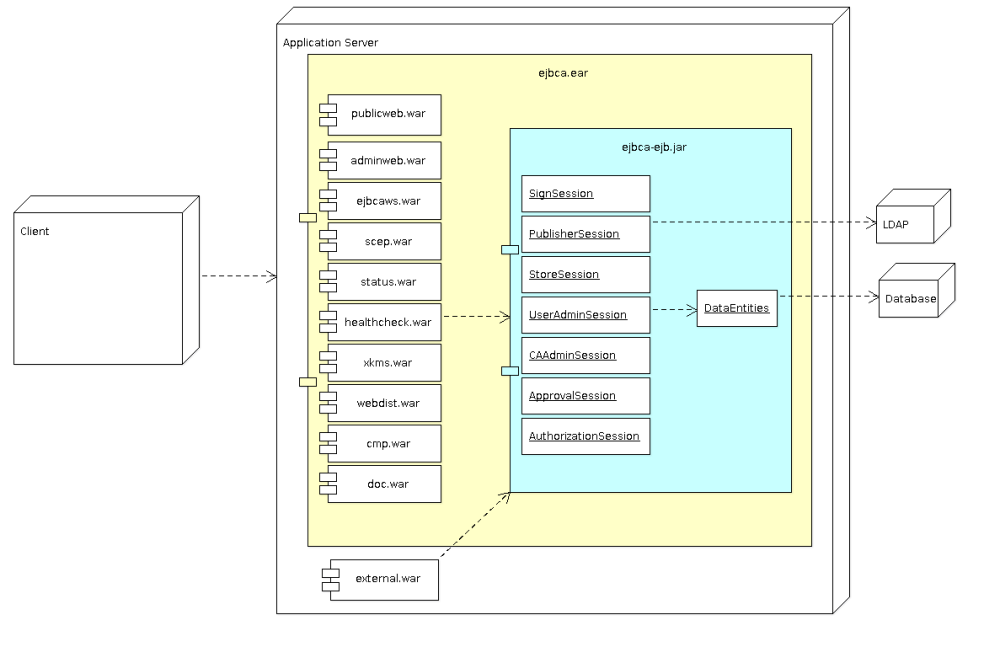Click the CAAdminSession object
Screen dimensions: 1000x647
(585, 355)
